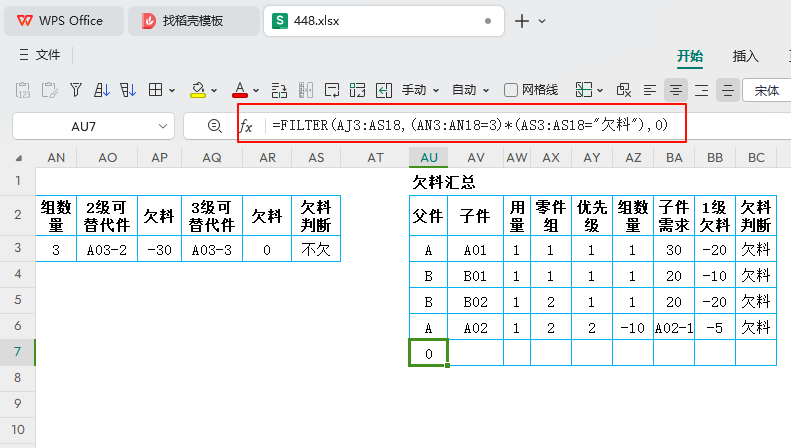
Task: Sort ascending with the A-down arrow icon
Action: (101, 90)
